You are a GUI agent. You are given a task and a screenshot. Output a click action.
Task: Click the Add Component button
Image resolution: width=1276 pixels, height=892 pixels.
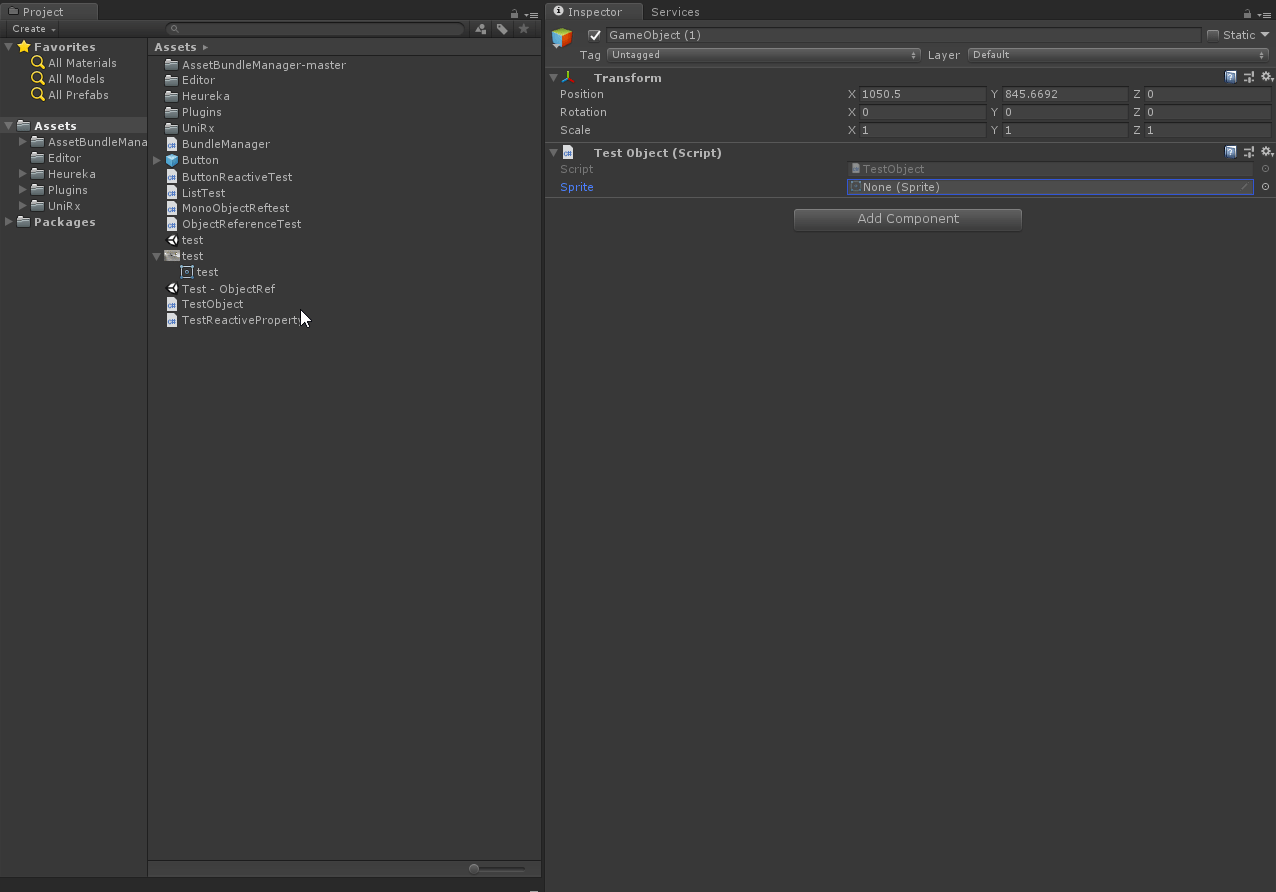click(x=907, y=219)
